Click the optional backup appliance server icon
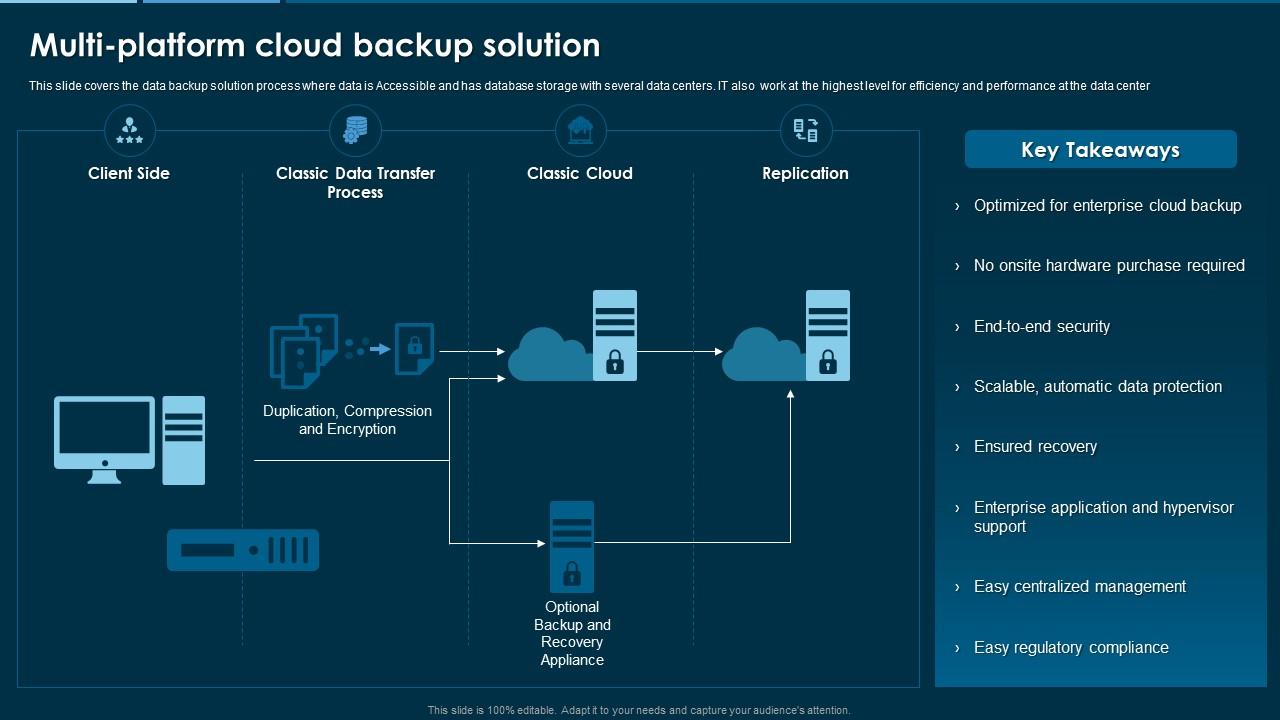Screen dimensions: 1280x720 click(572, 546)
